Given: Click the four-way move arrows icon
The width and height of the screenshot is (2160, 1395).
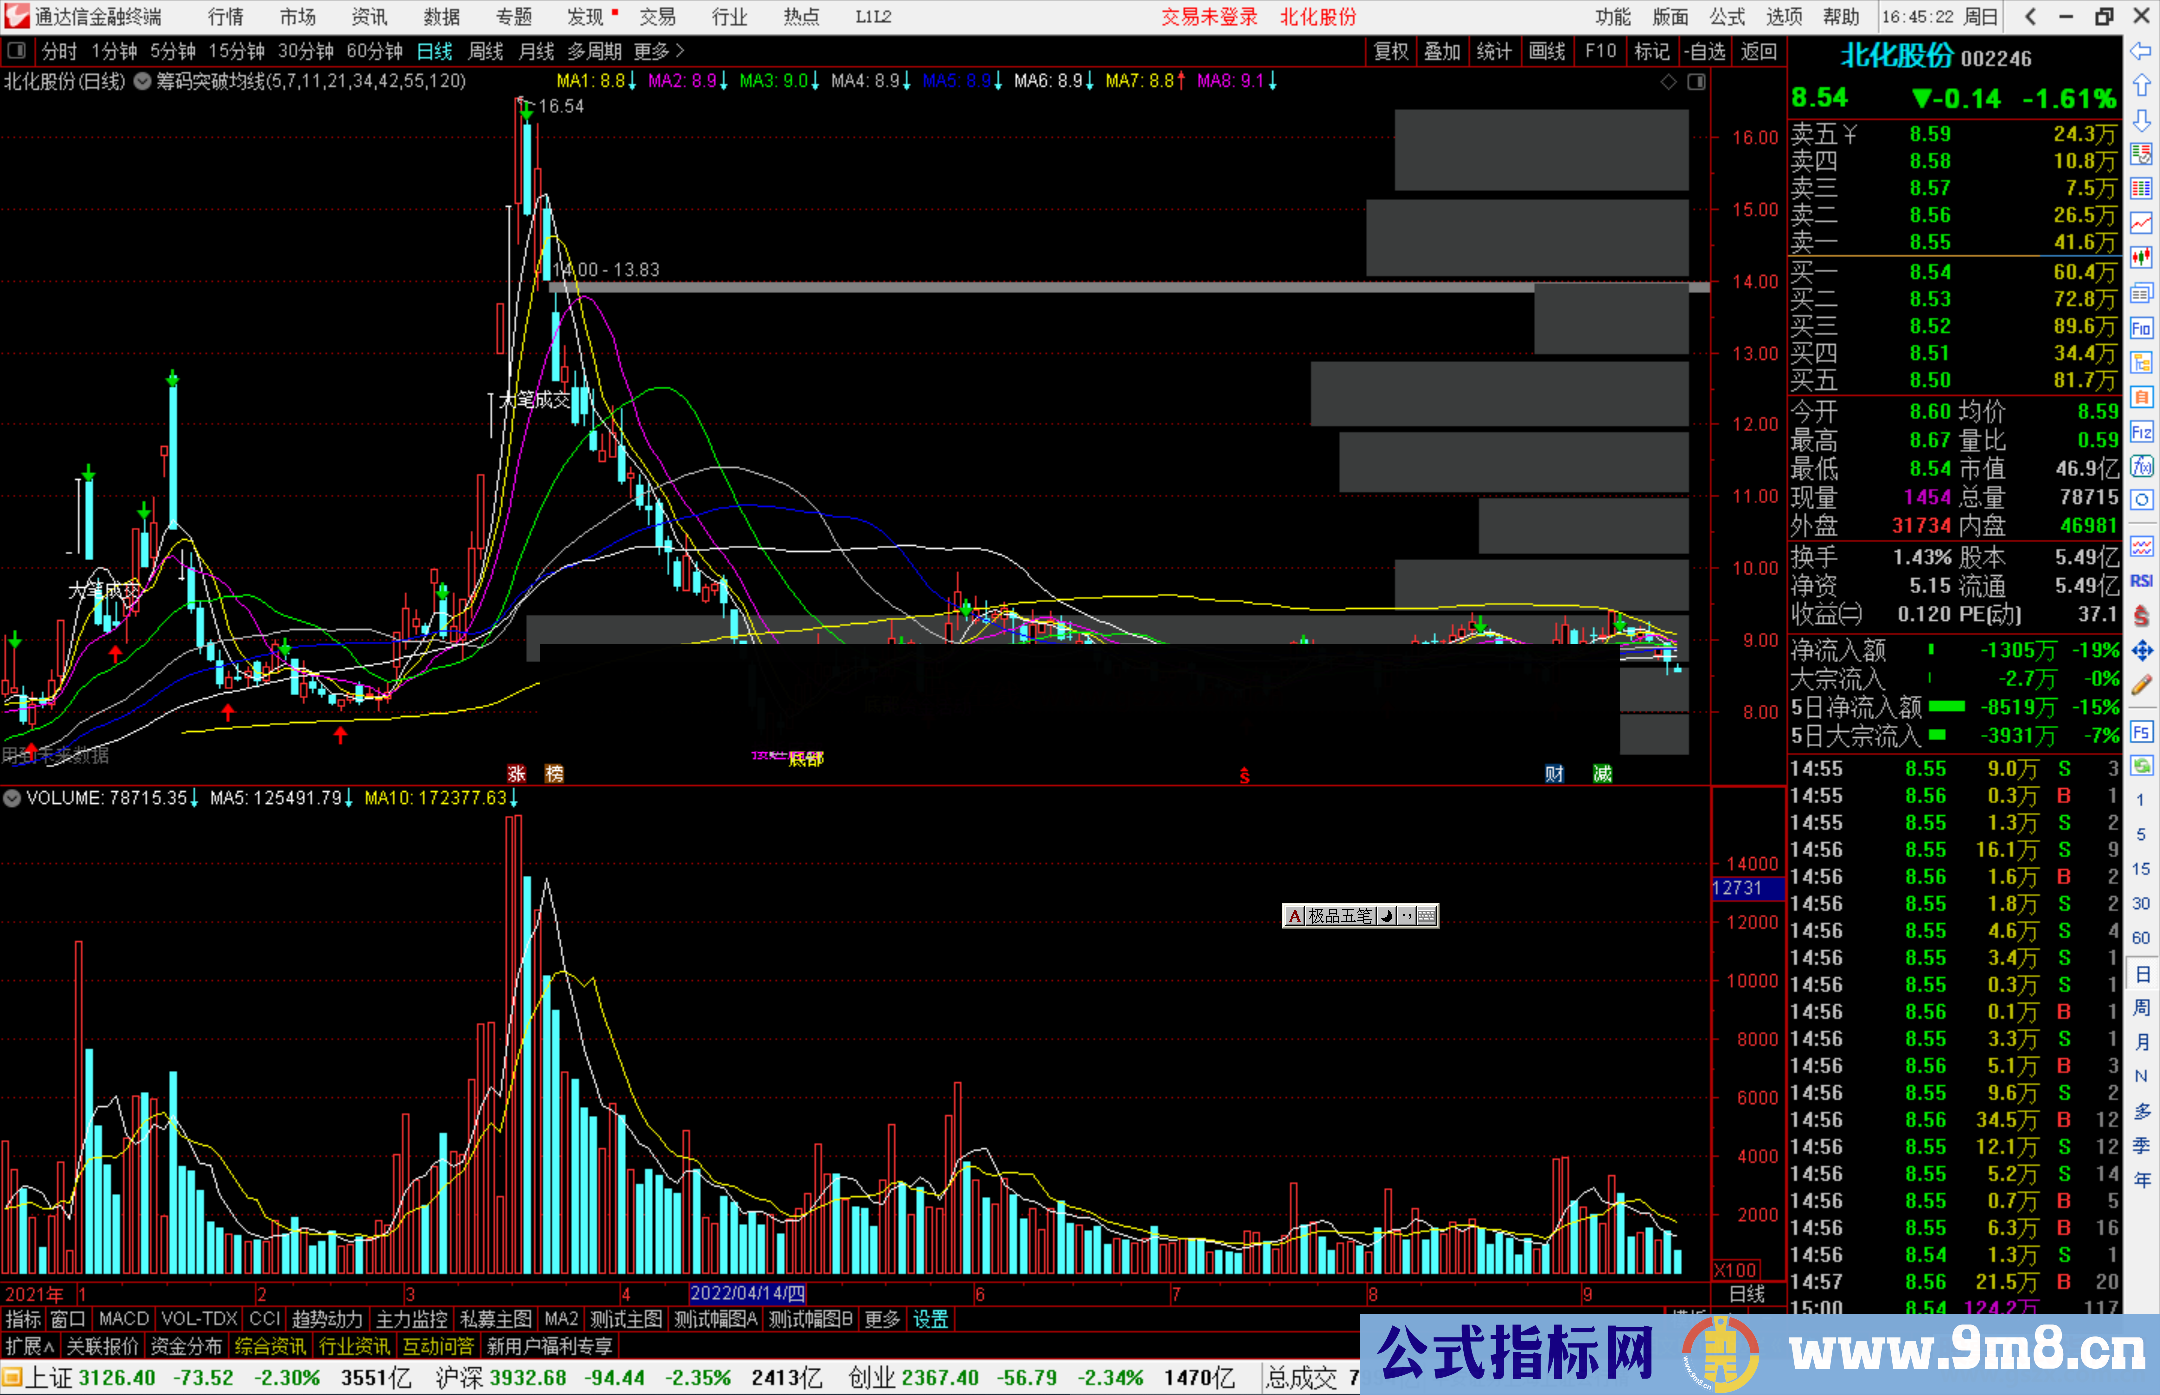Looking at the screenshot, I should [x=2141, y=651].
